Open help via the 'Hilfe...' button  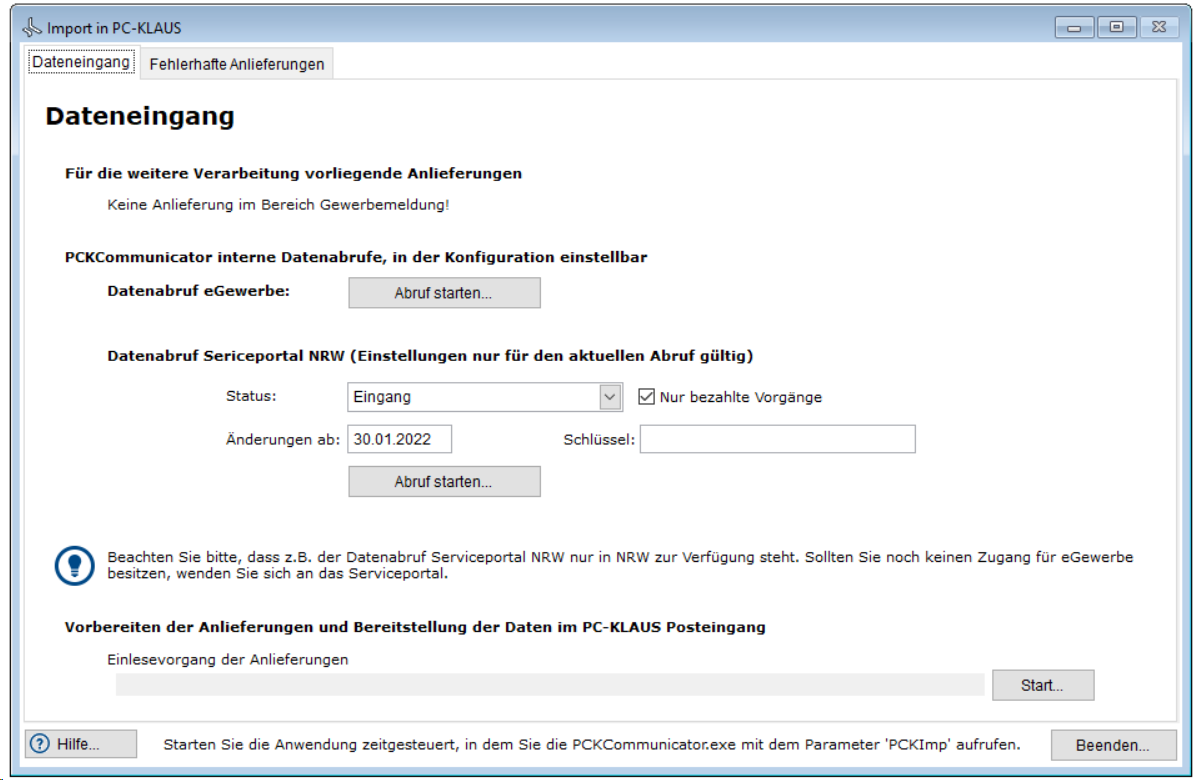(x=81, y=744)
